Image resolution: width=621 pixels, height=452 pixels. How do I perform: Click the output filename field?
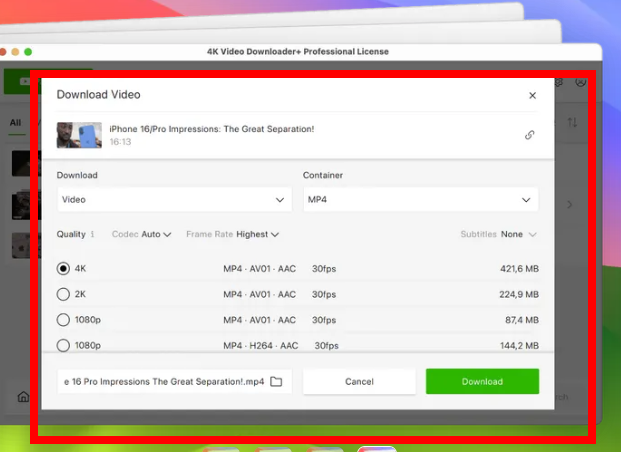[174, 381]
